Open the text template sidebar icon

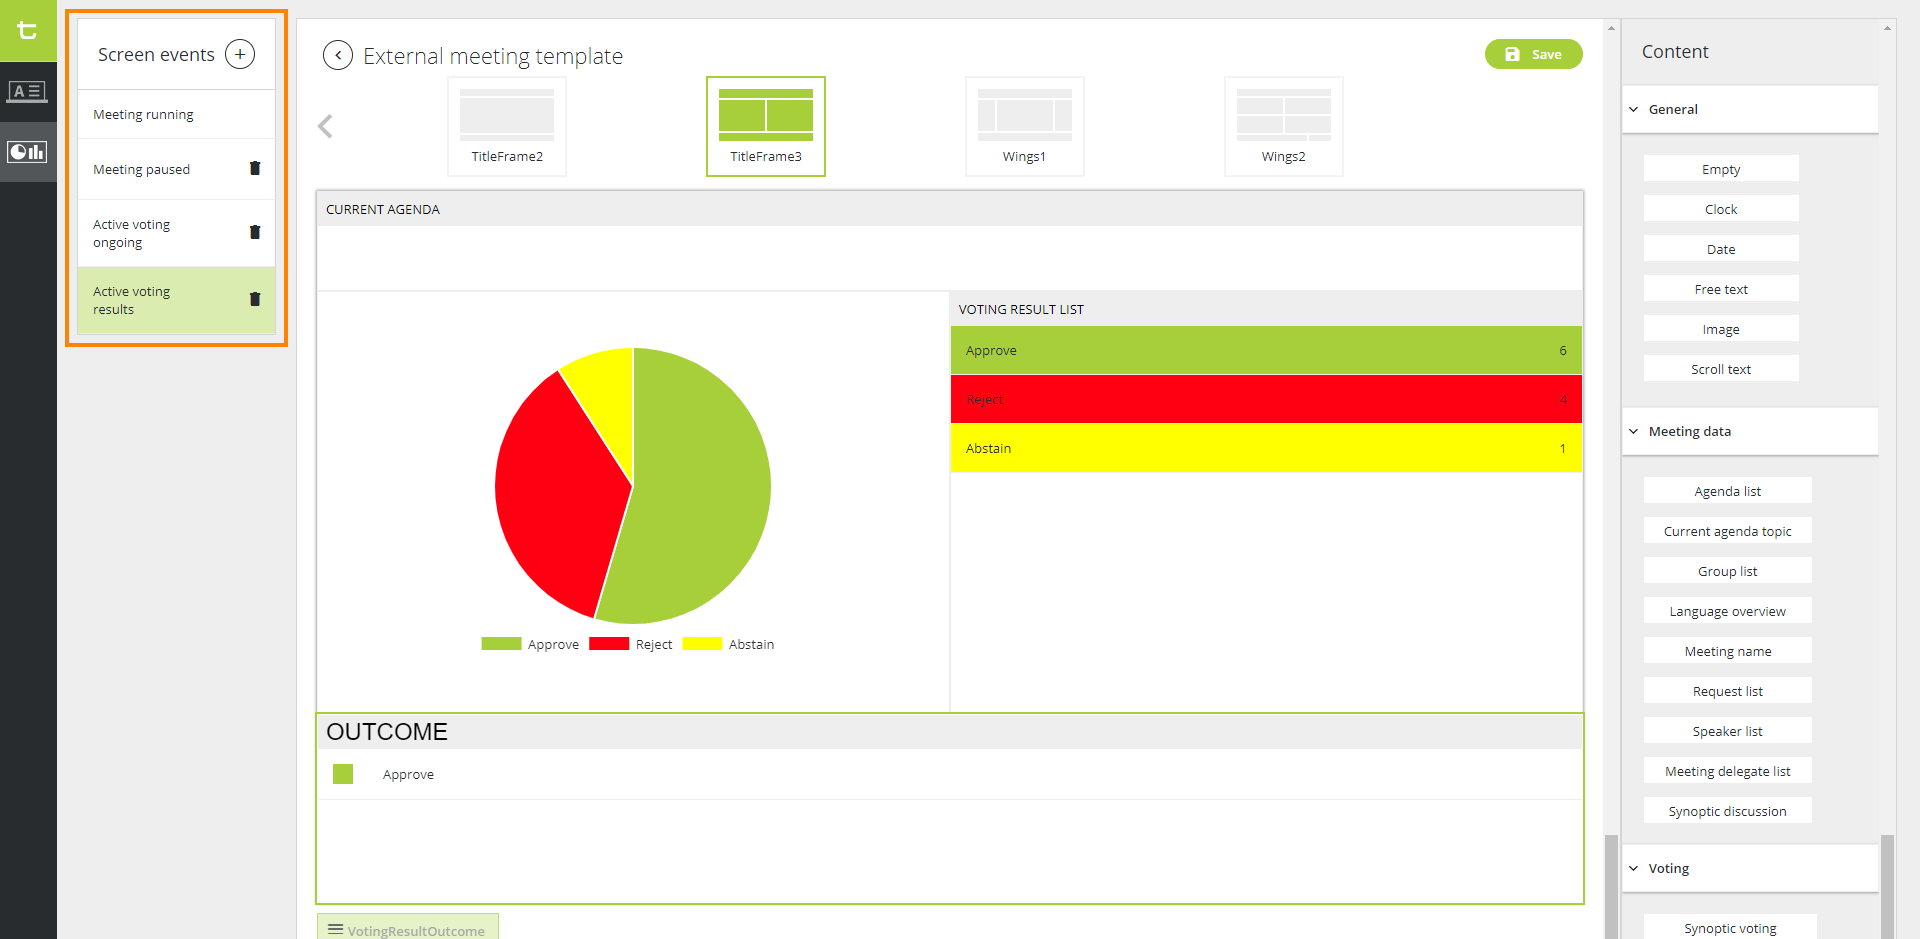[x=27, y=92]
